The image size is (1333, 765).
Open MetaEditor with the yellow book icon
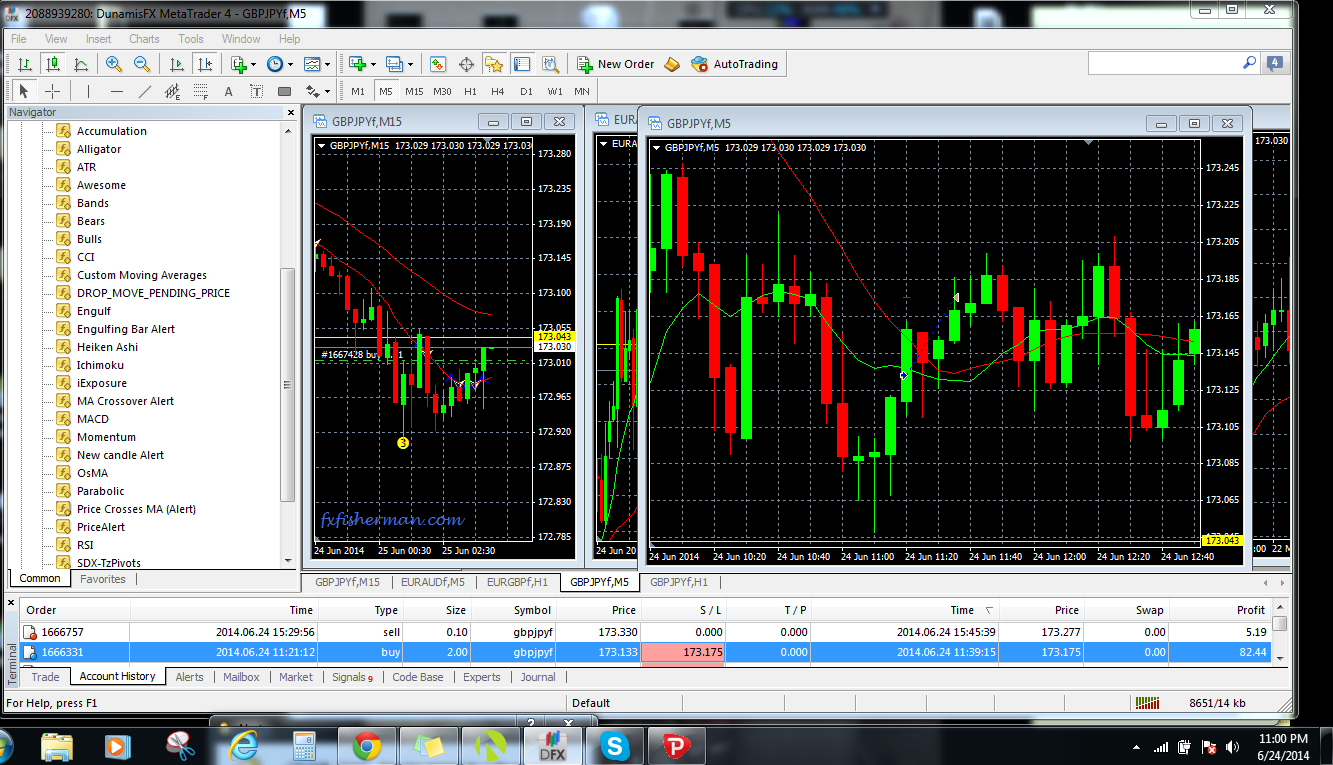coord(672,64)
